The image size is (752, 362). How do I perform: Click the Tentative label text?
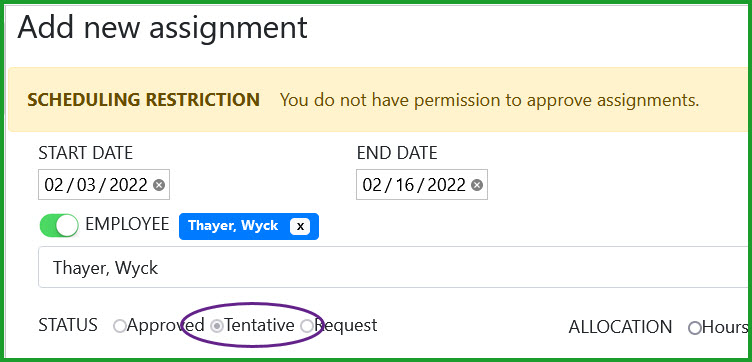[259, 326]
